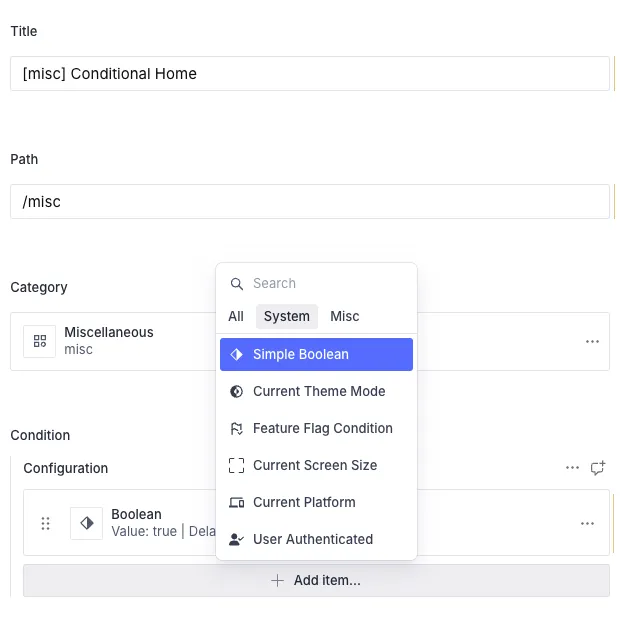628x617 pixels.
Task: Choose the Feature Flag Condition option
Action: point(322,428)
